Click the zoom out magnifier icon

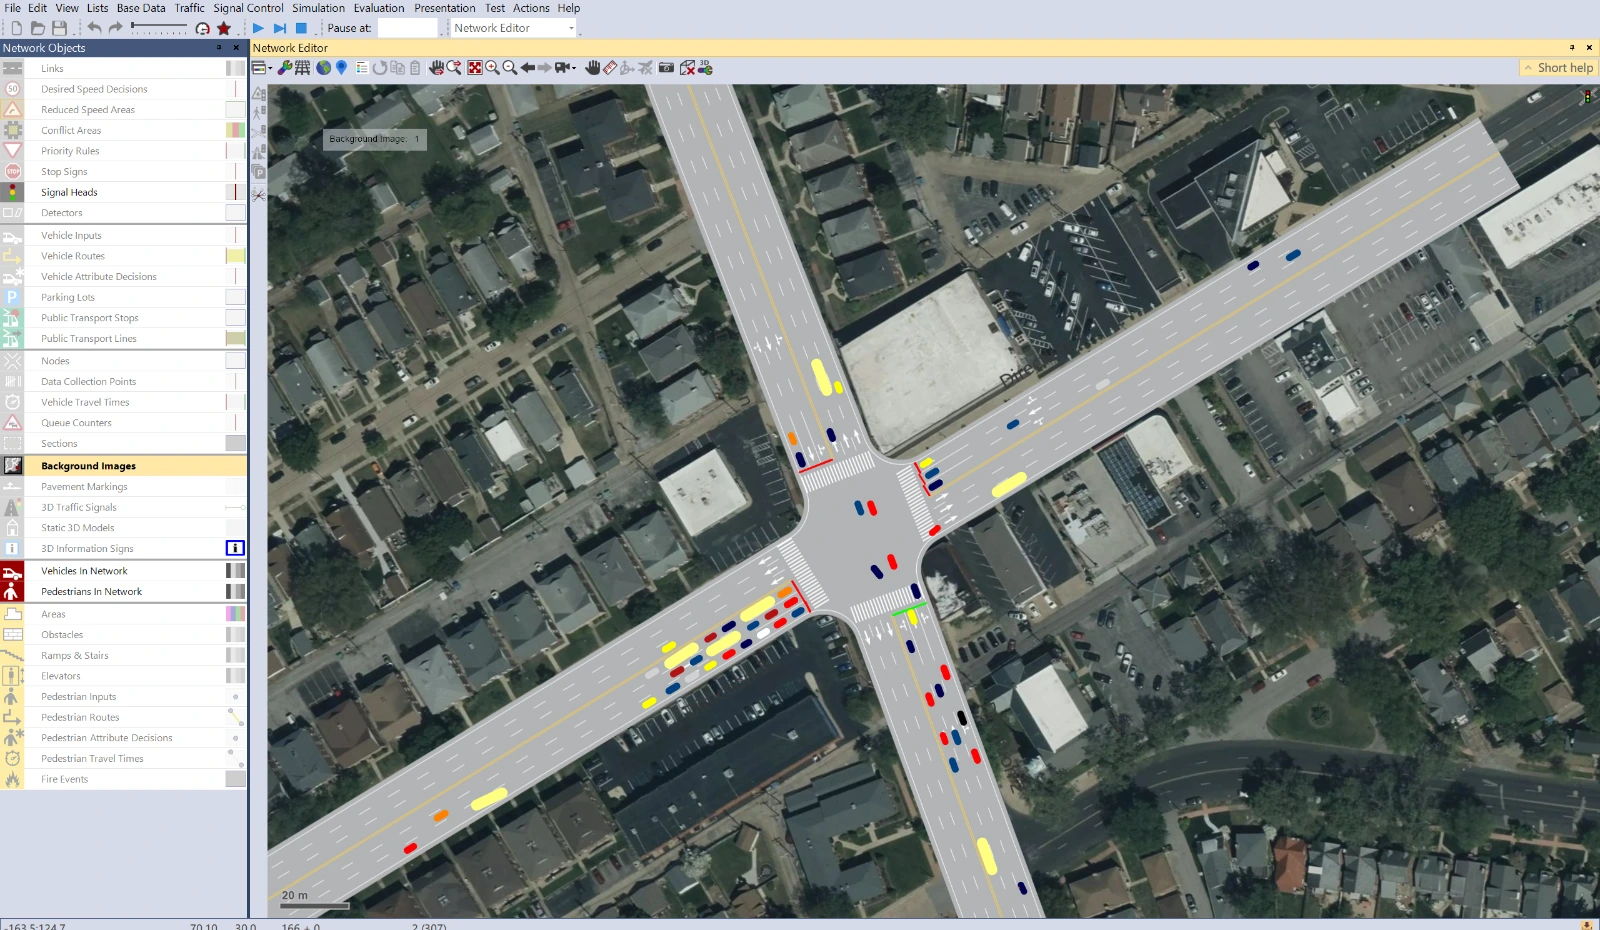pyautogui.click(x=510, y=68)
